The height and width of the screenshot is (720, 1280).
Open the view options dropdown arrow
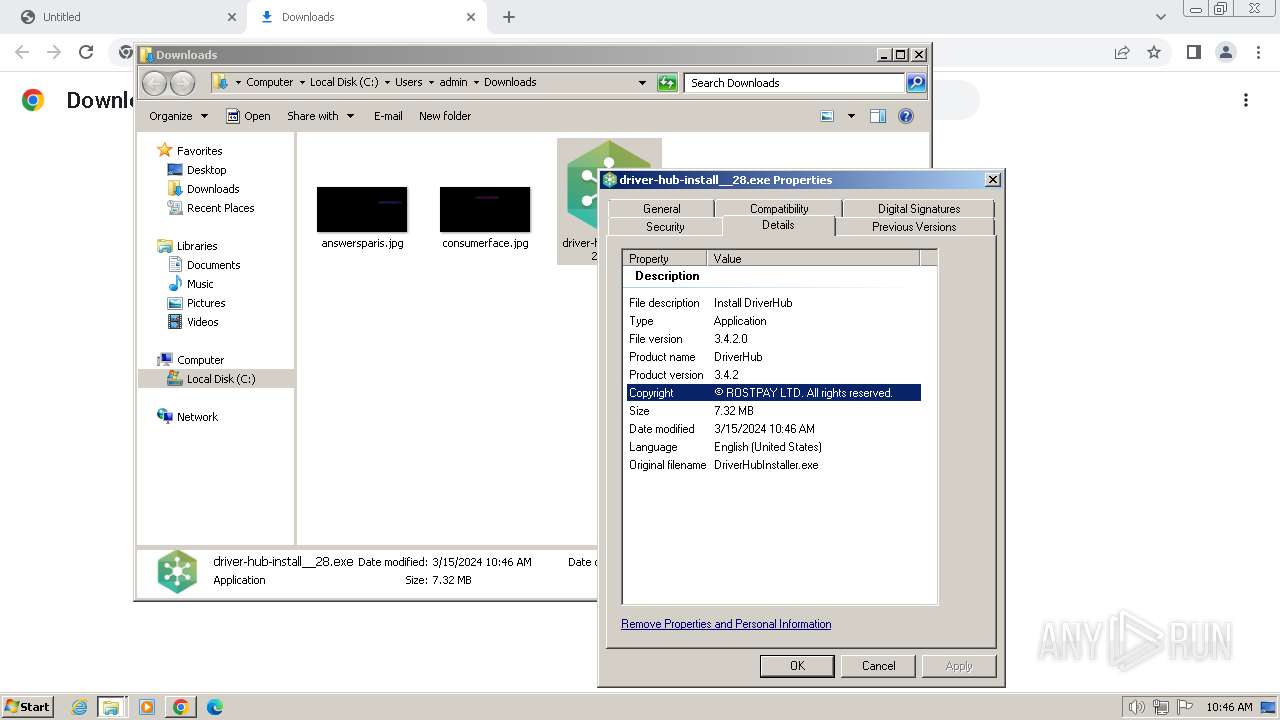(x=851, y=116)
